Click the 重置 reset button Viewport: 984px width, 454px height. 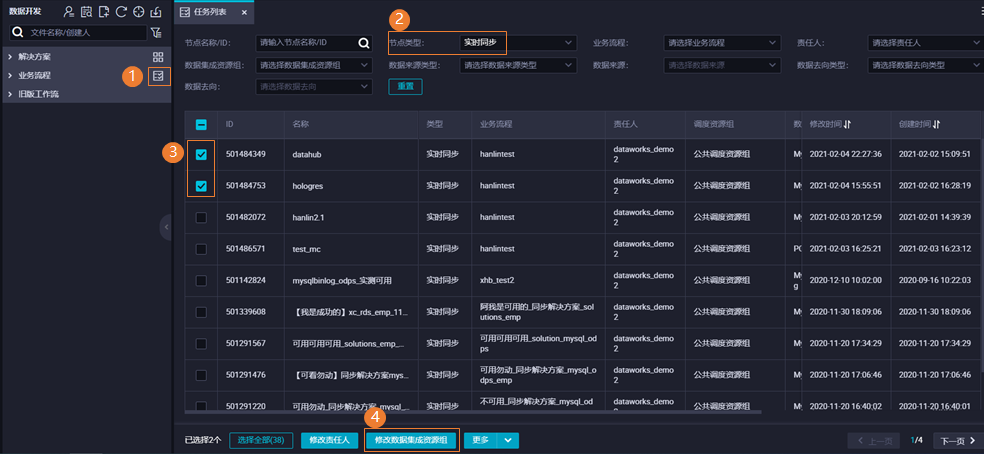(405, 87)
